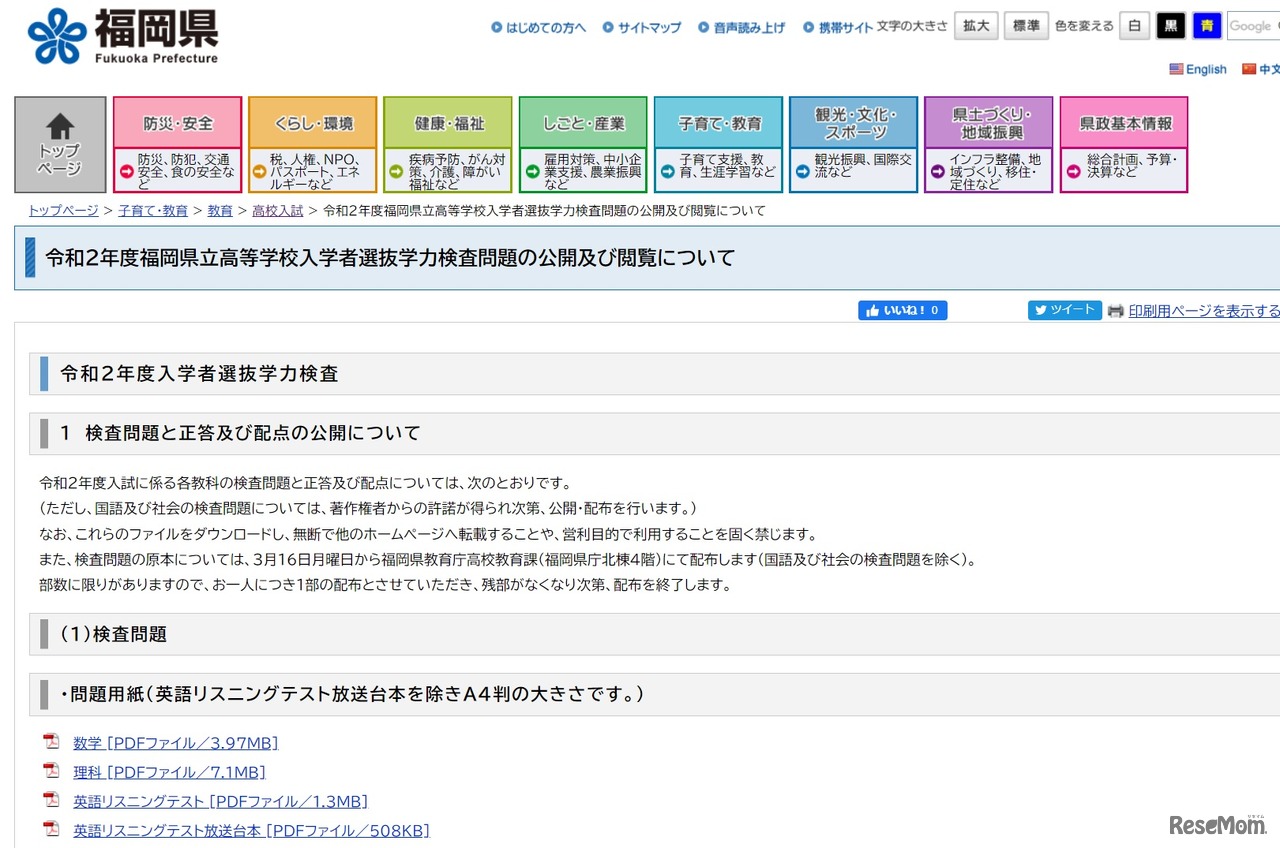Enable enlarged text with 拡大 button
Image resolution: width=1280 pixels, height=848 pixels.
click(x=976, y=26)
